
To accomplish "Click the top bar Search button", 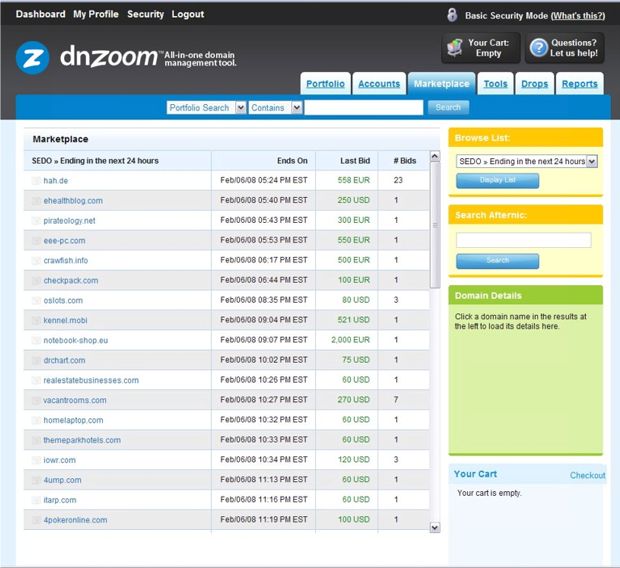I will click(448, 108).
